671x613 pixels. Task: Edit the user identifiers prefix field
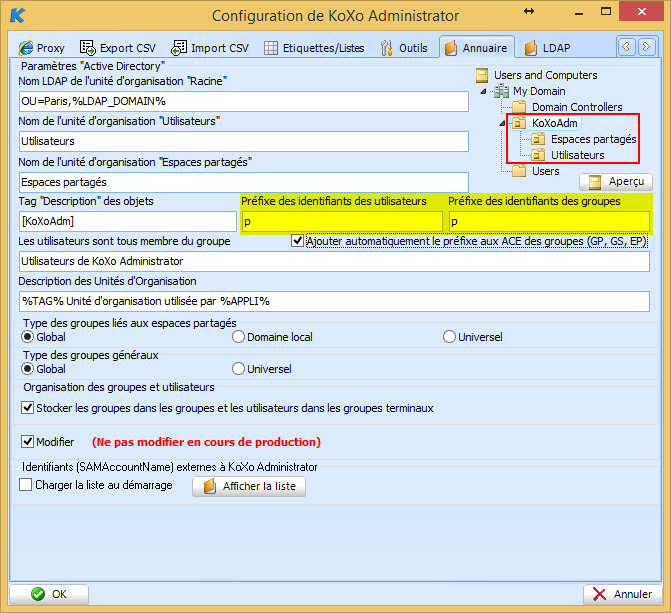[x=341, y=222]
